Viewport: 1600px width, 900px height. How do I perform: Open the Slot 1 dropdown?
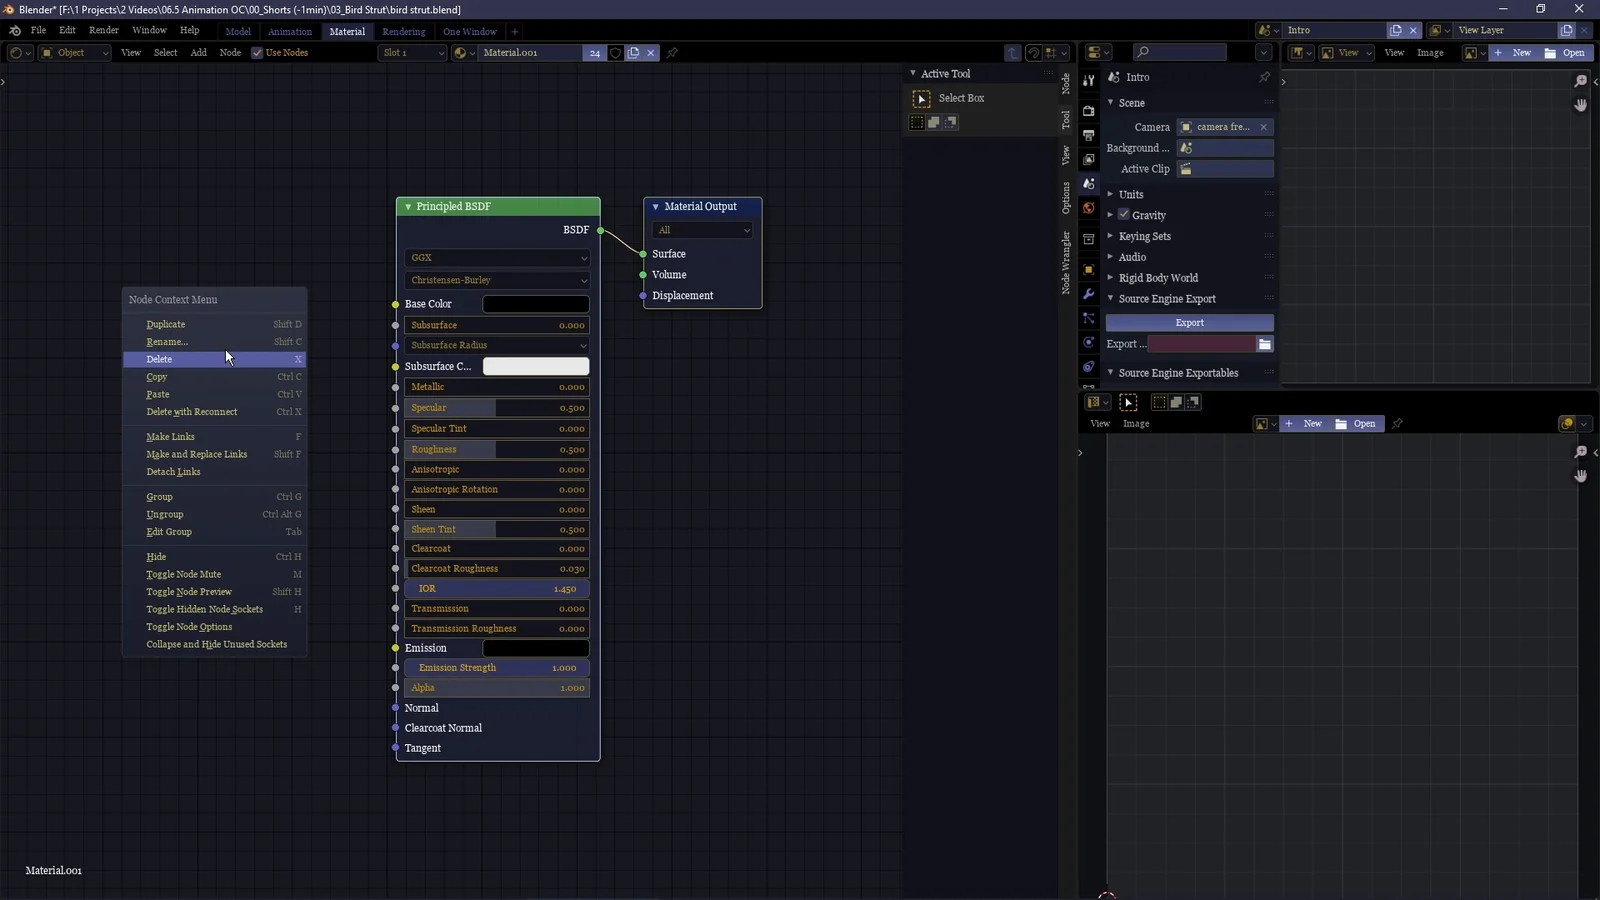pos(412,53)
